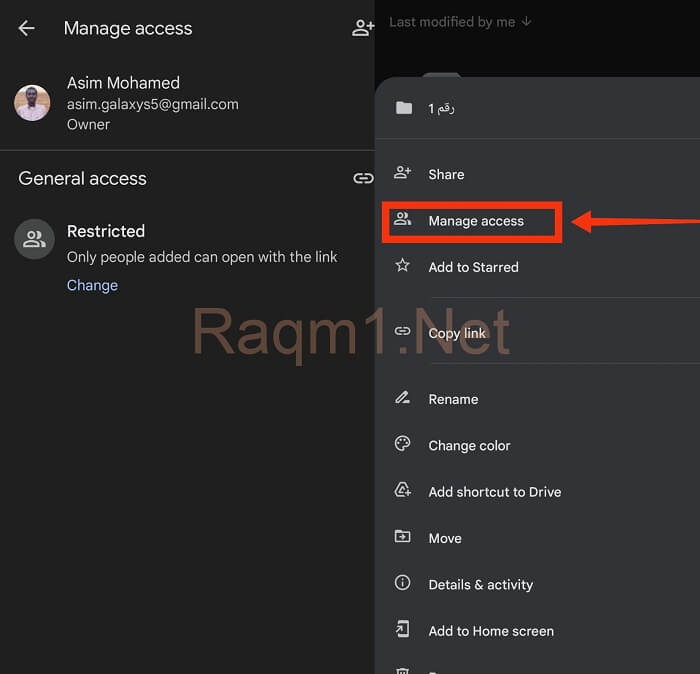700x674 pixels.
Task: Tap the folder icon in menu header
Action: 403,108
